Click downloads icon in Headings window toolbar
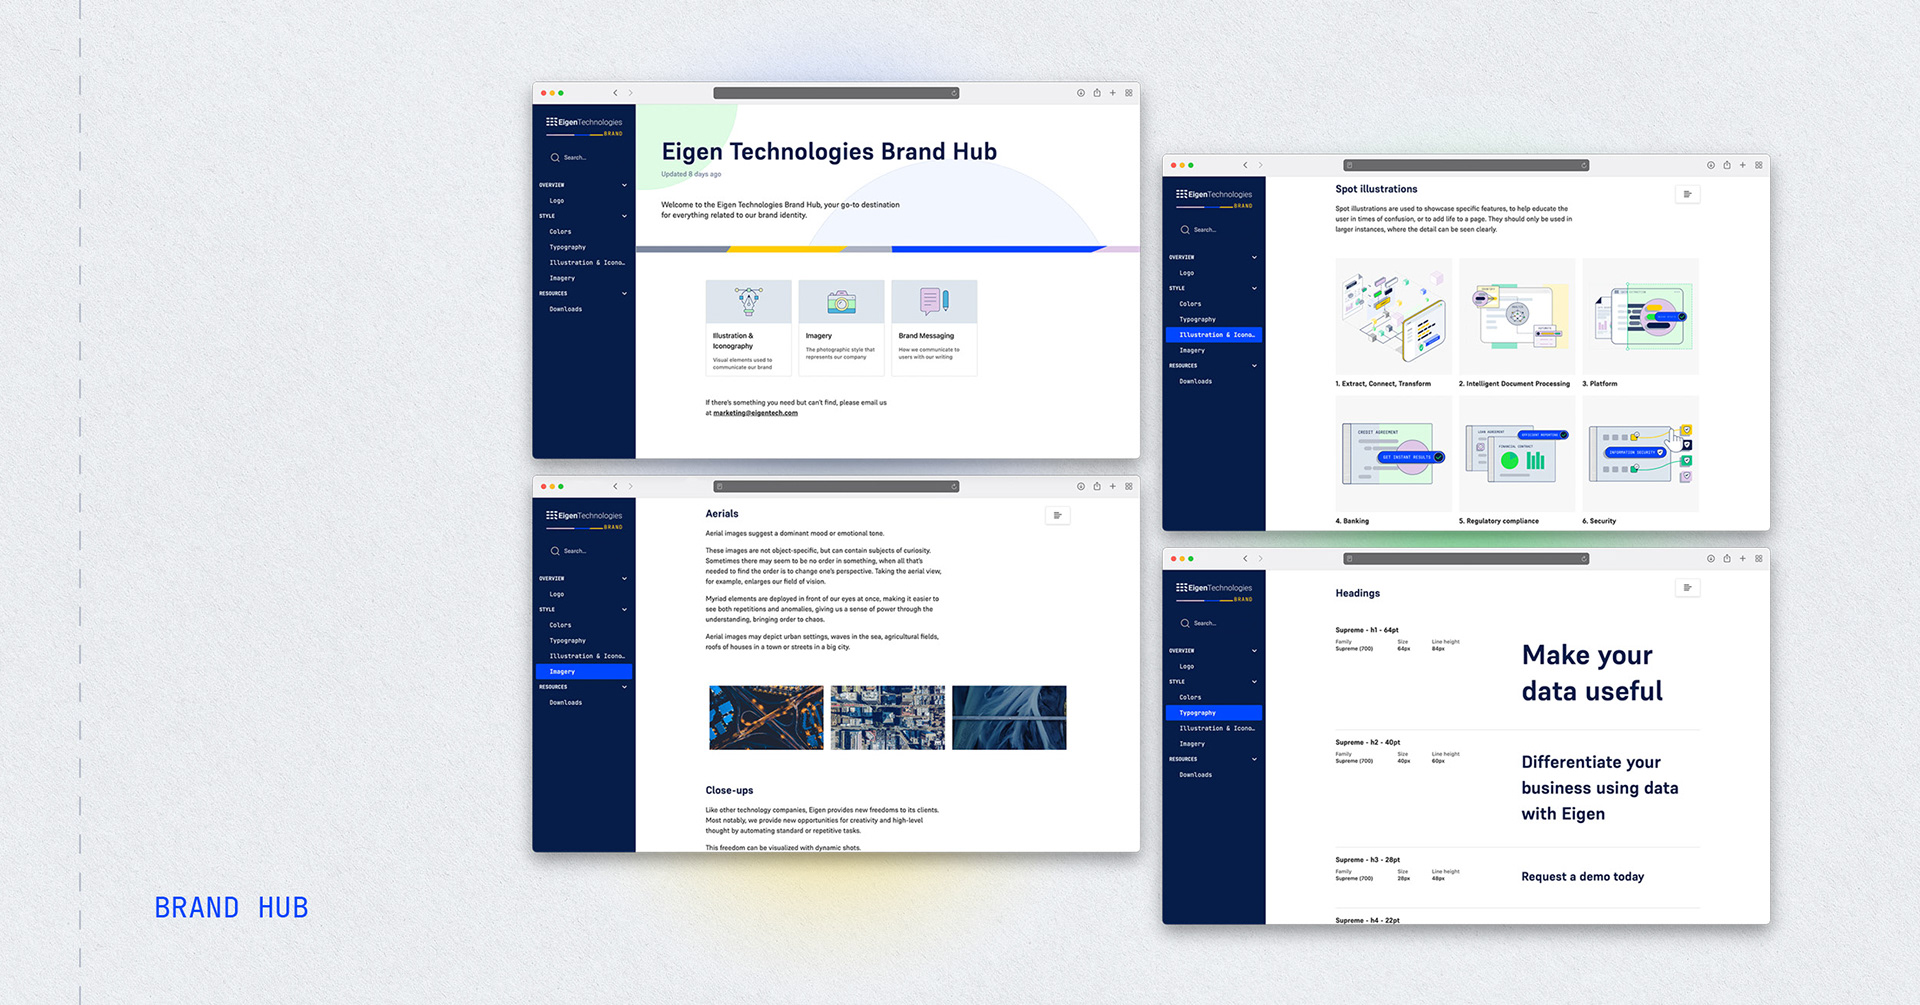1920x1005 pixels. (1711, 559)
